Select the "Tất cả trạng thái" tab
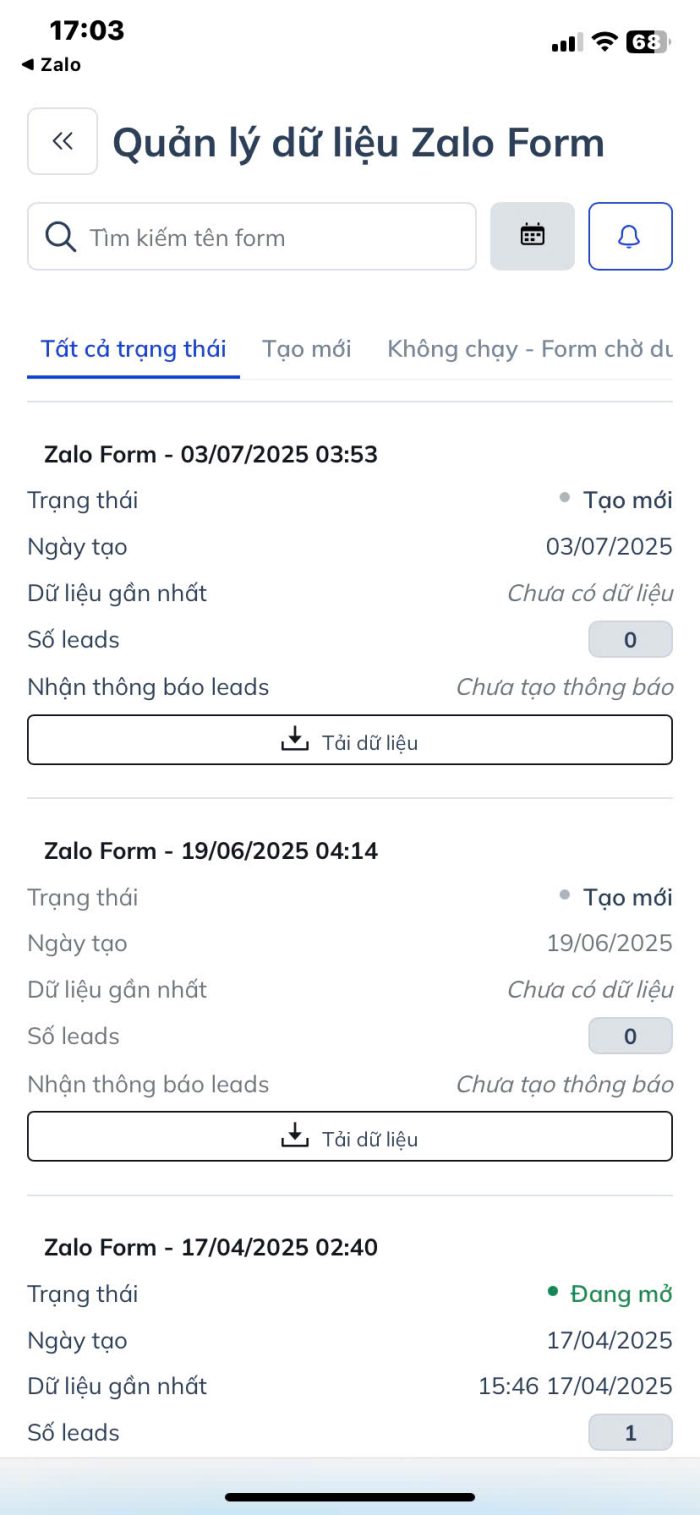This screenshot has width=700, height=1515. (x=133, y=349)
